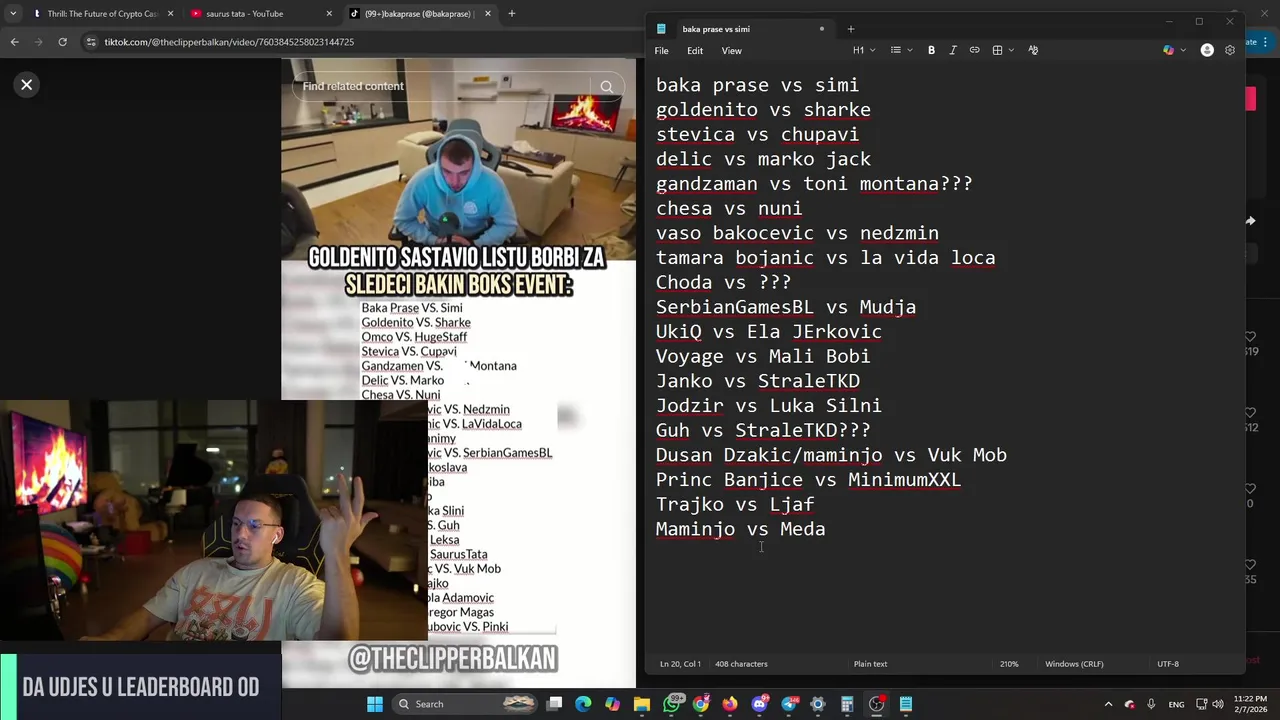Click the line 'goldenito vs sharke' in Notepad
Viewport: 1280px width, 720px height.
[x=763, y=110]
